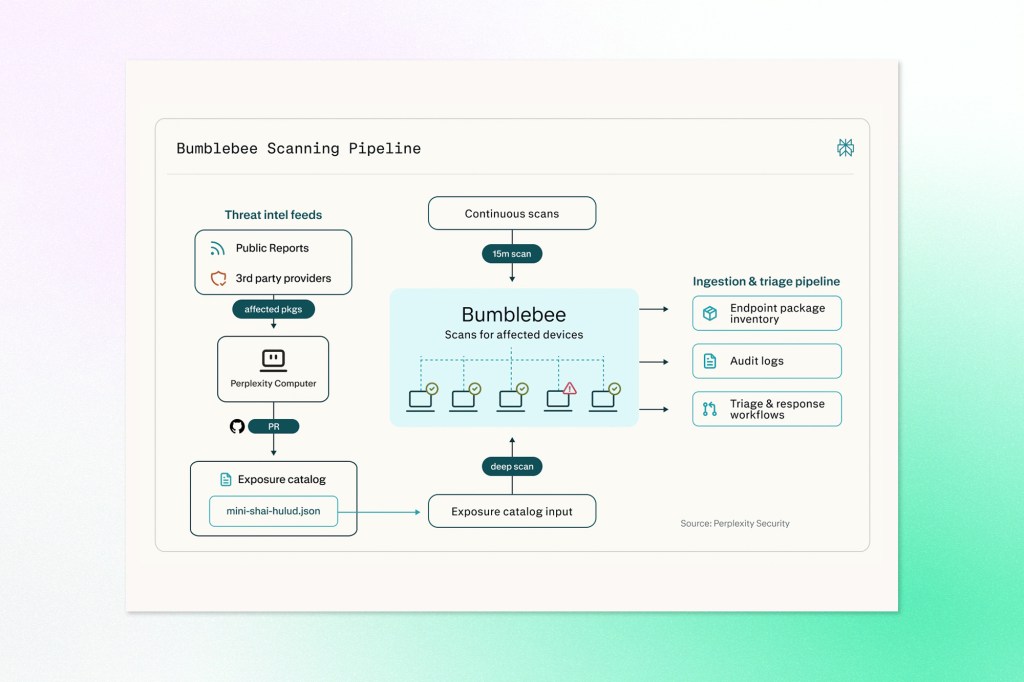Image resolution: width=1024 pixels, height=682 pixels.
Task: Click the affected pkgs pill label
Action: click(x=273, y=309)
